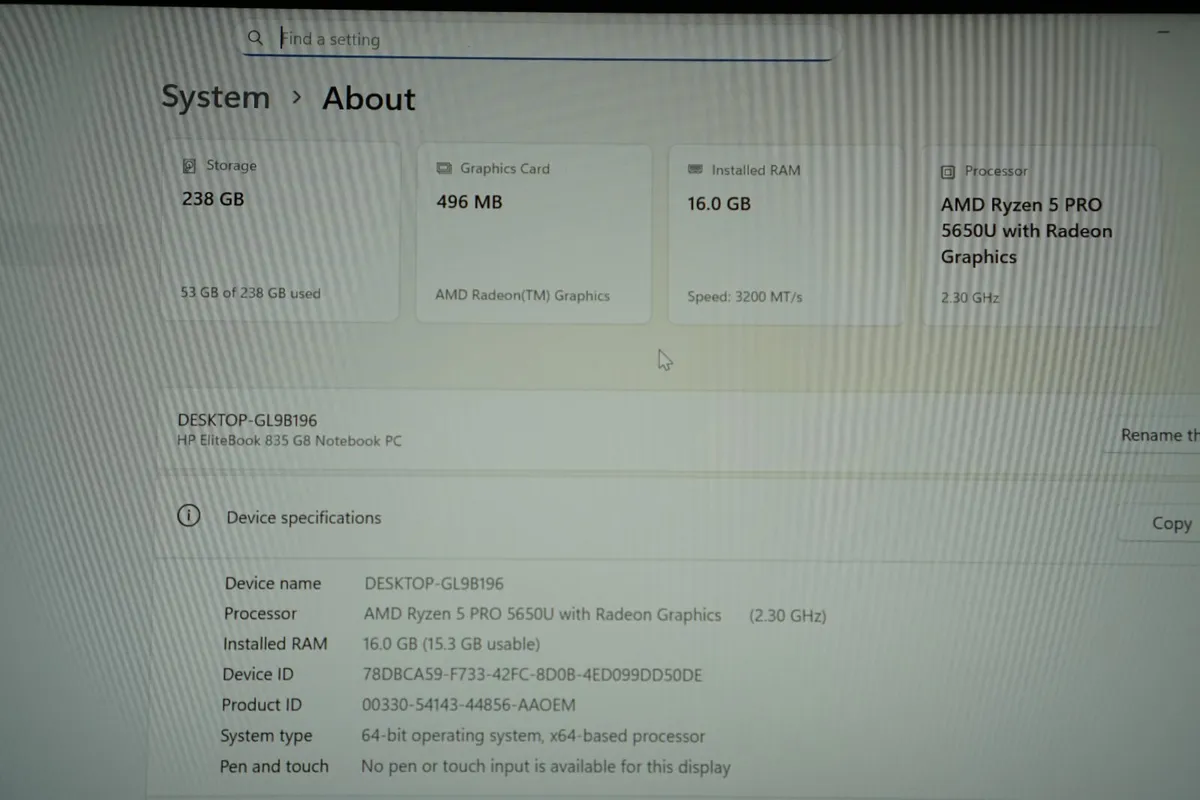Click the Storage drive icon
1200x800 pixels.
pos(189,165)
